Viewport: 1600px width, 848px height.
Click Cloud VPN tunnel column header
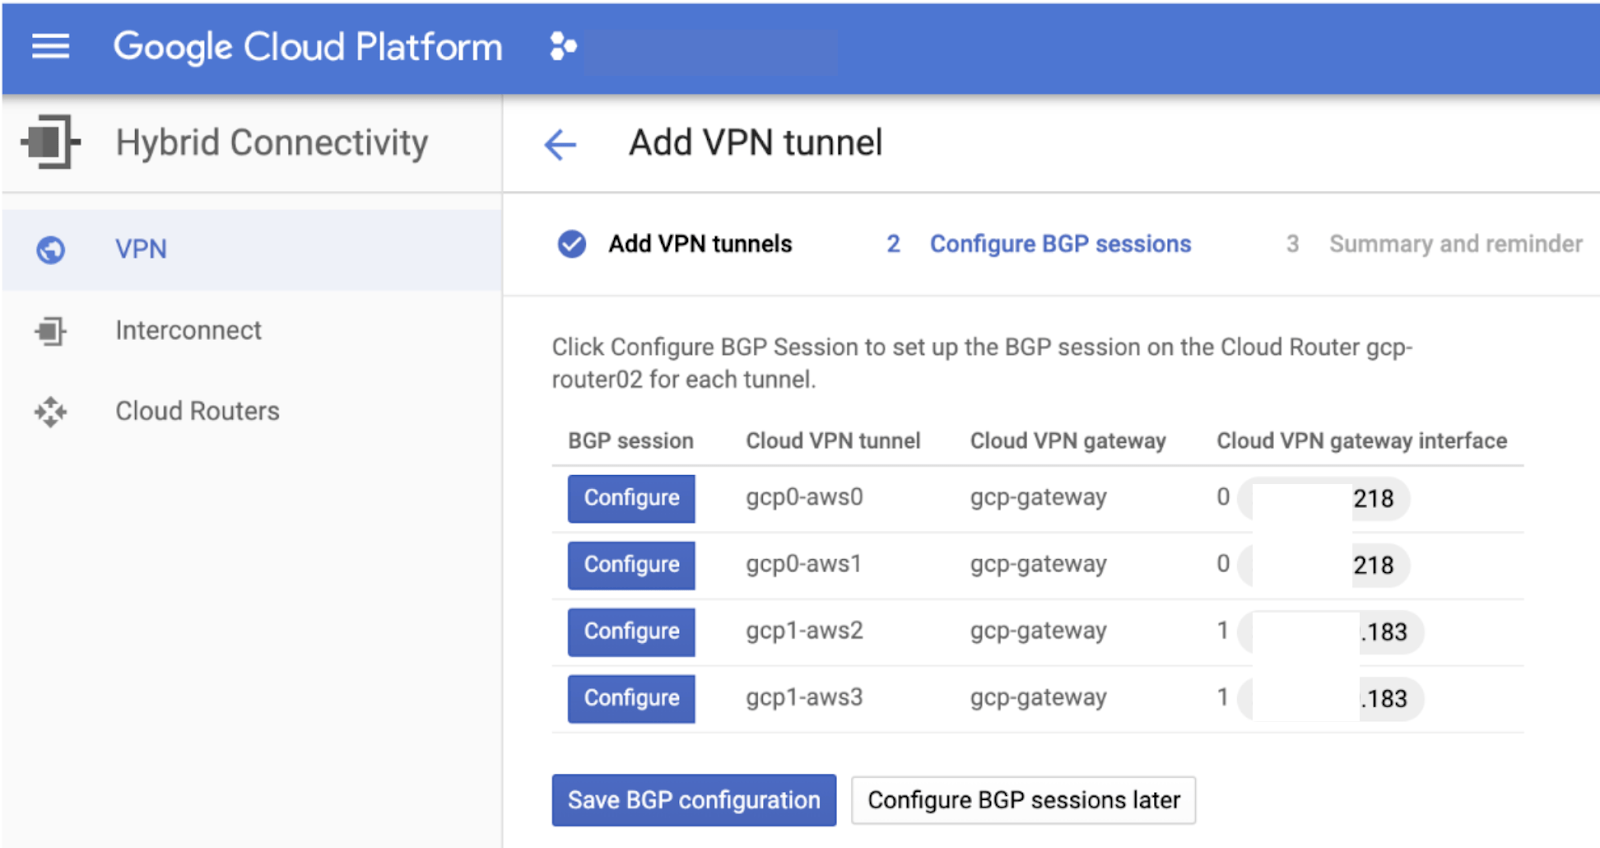833,441
